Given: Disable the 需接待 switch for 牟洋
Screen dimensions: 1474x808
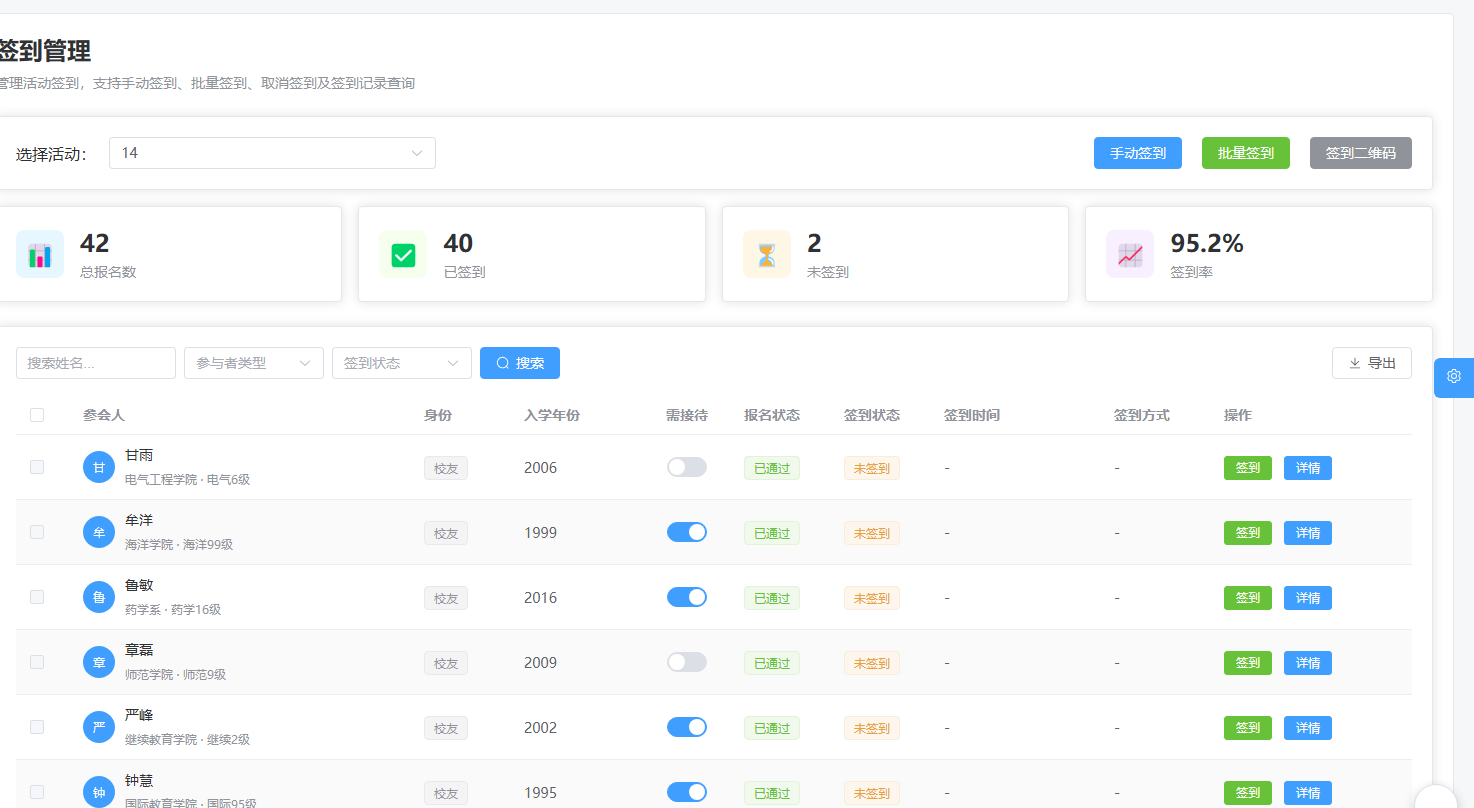Looking at the screenshot, I should (x=687, y=532).
